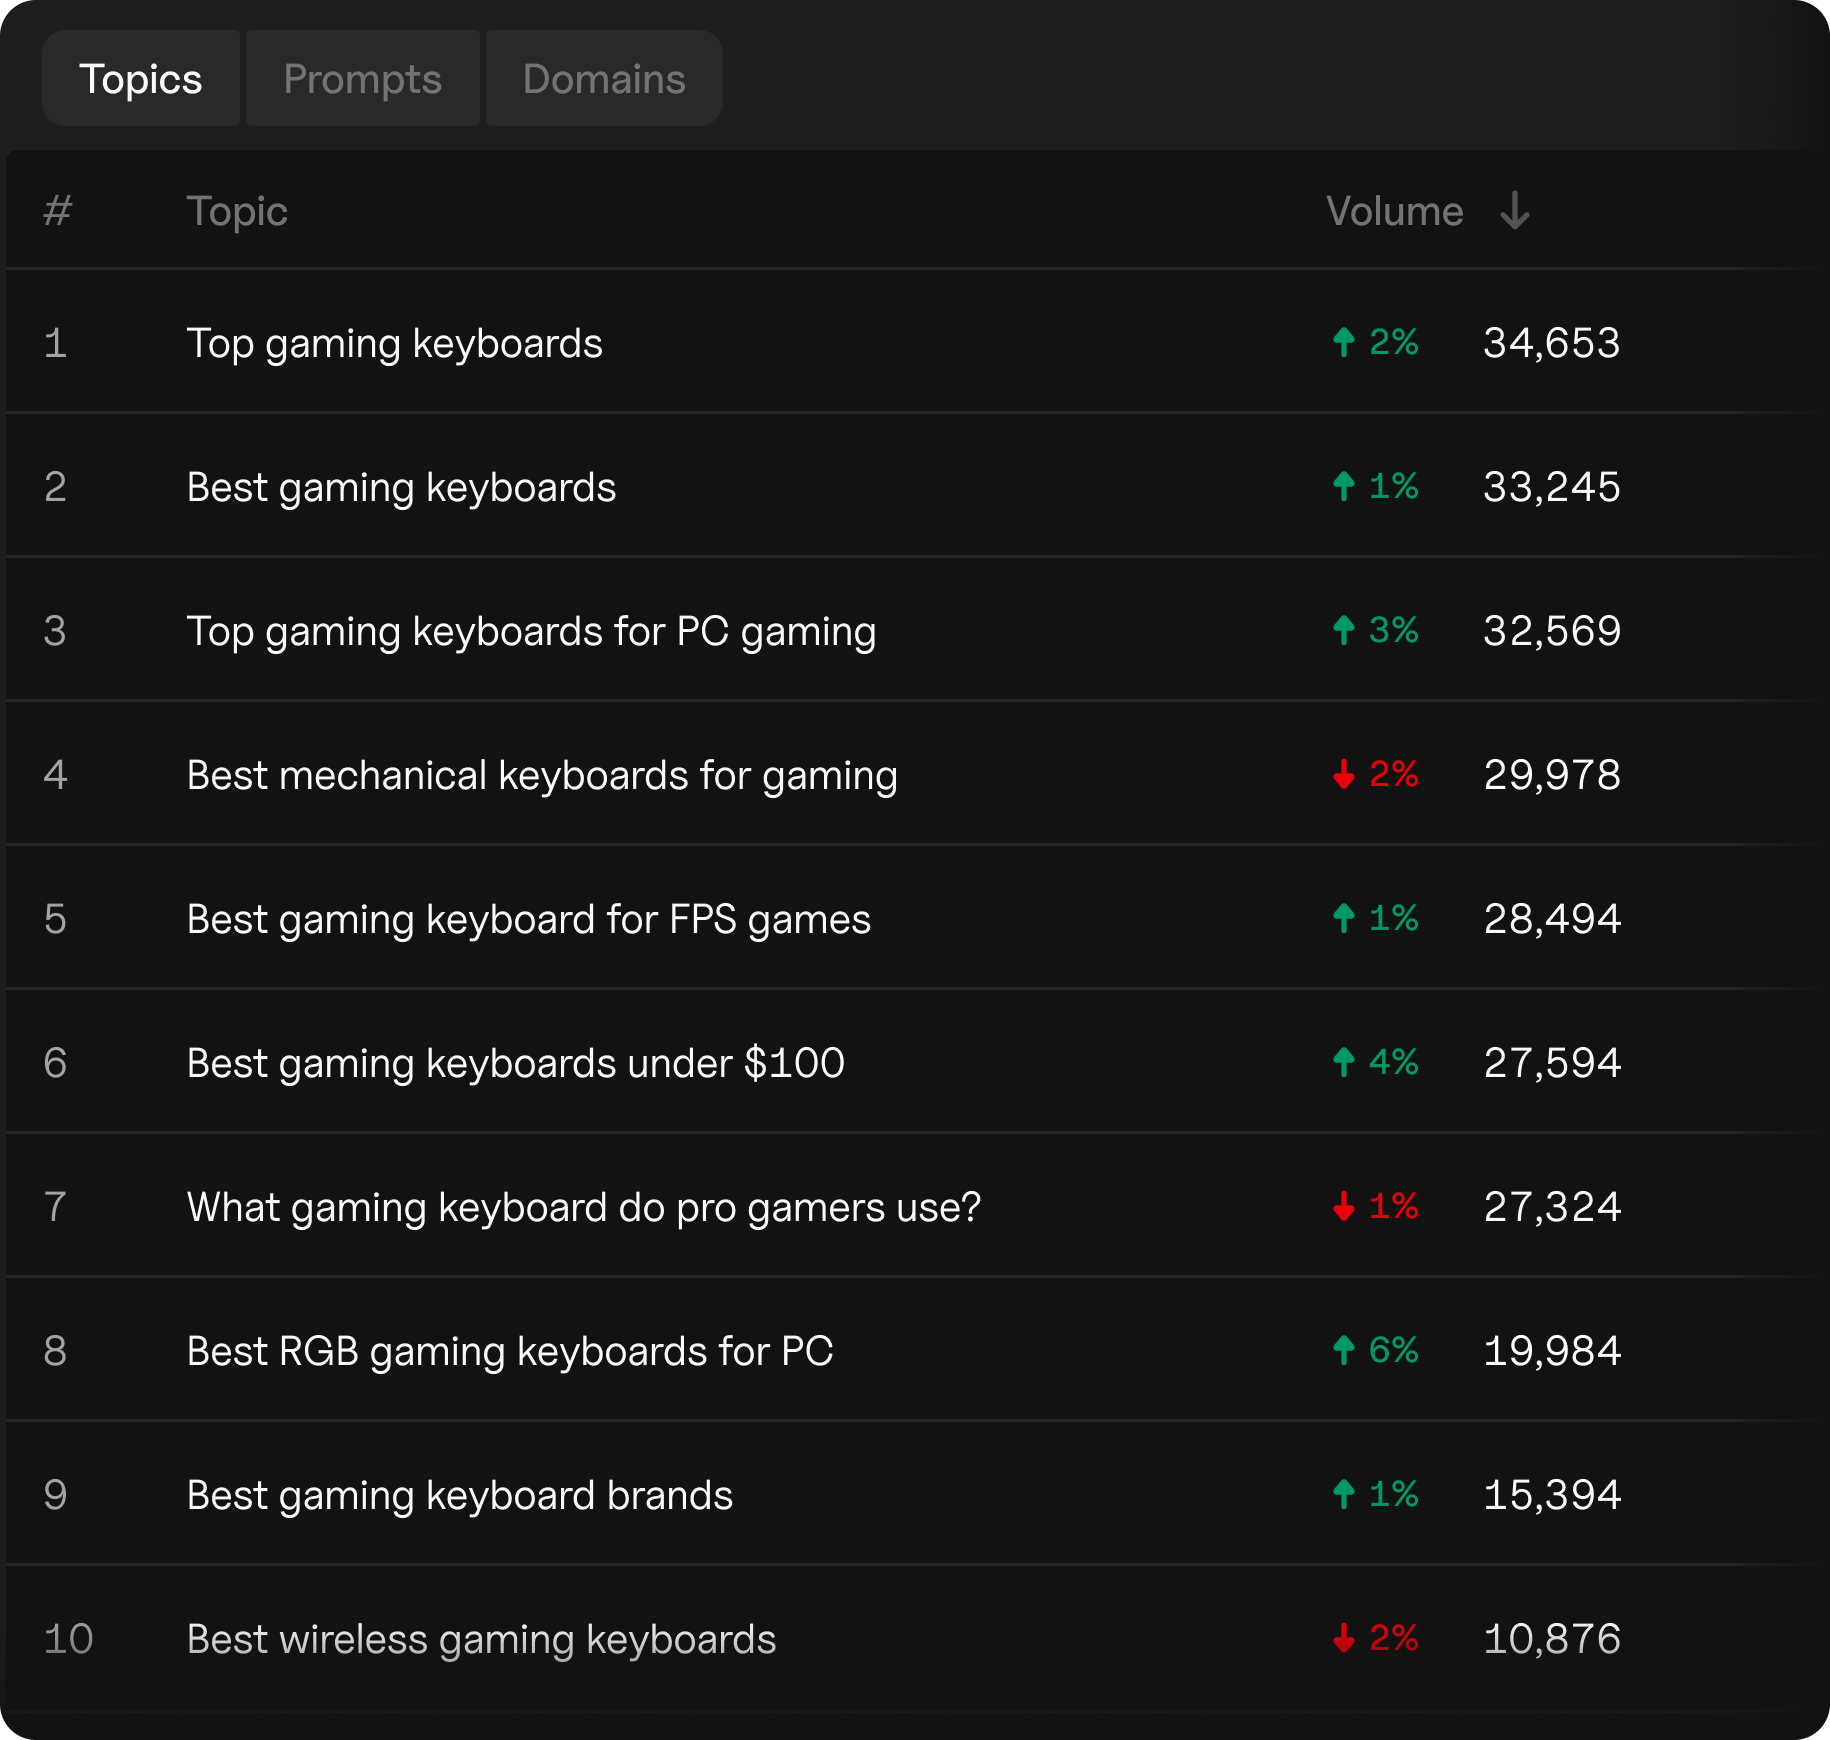Select Best RGB gaming keyboards for PC row
The height and width of the screenshot is (1740, 1830).
pos(510,1352)
